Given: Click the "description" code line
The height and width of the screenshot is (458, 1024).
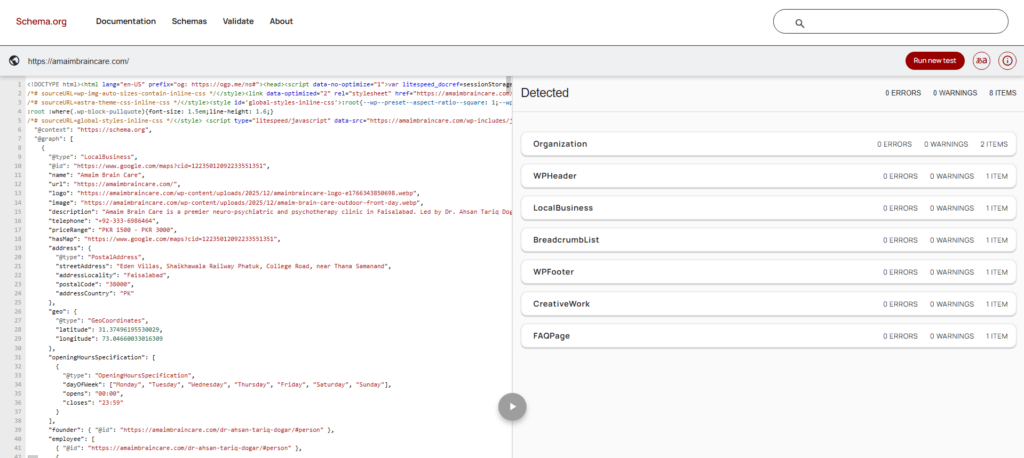Looking at the screenshot, I should [x=279, y=212].
